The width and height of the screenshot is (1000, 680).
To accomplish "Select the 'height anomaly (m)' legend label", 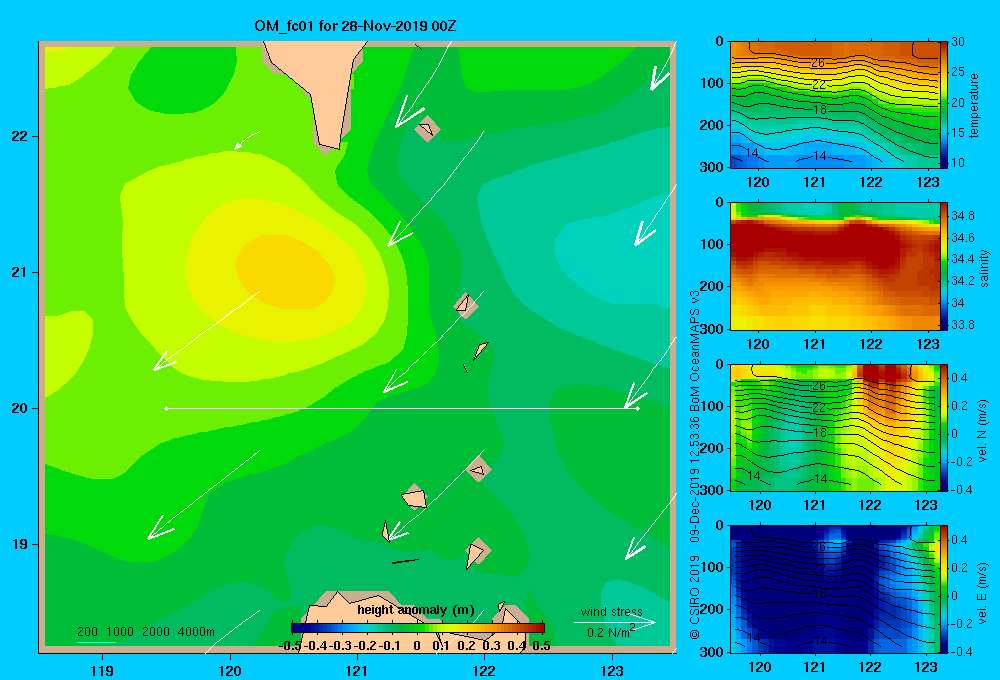I will pyautogui.click(x=415, y=610).
